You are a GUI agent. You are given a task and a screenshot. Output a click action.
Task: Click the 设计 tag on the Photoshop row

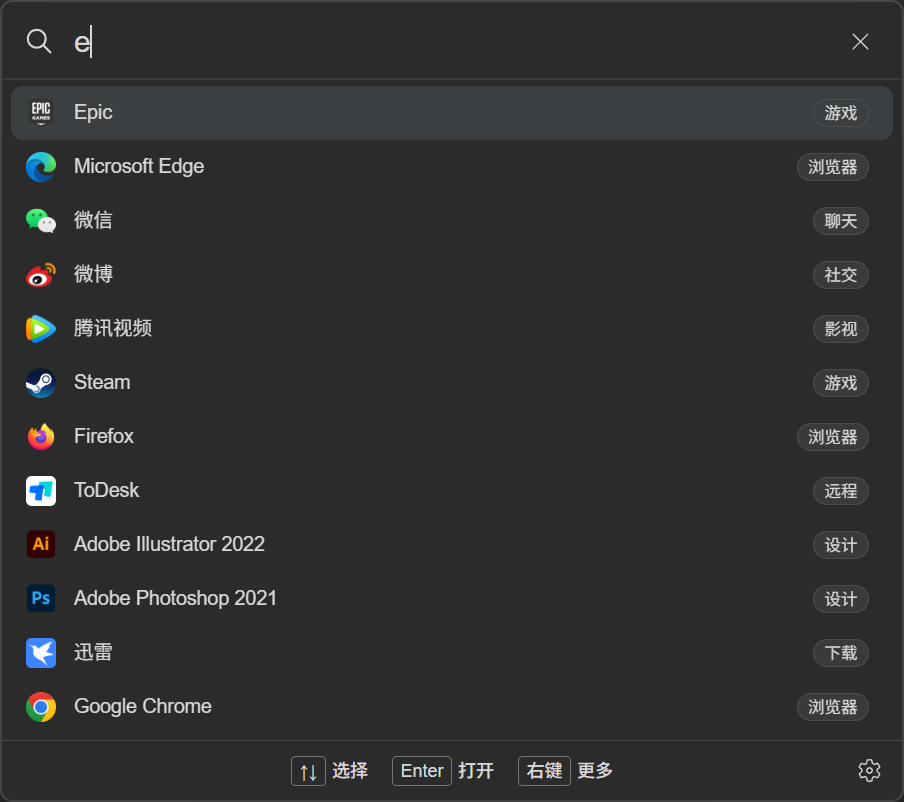841,599
